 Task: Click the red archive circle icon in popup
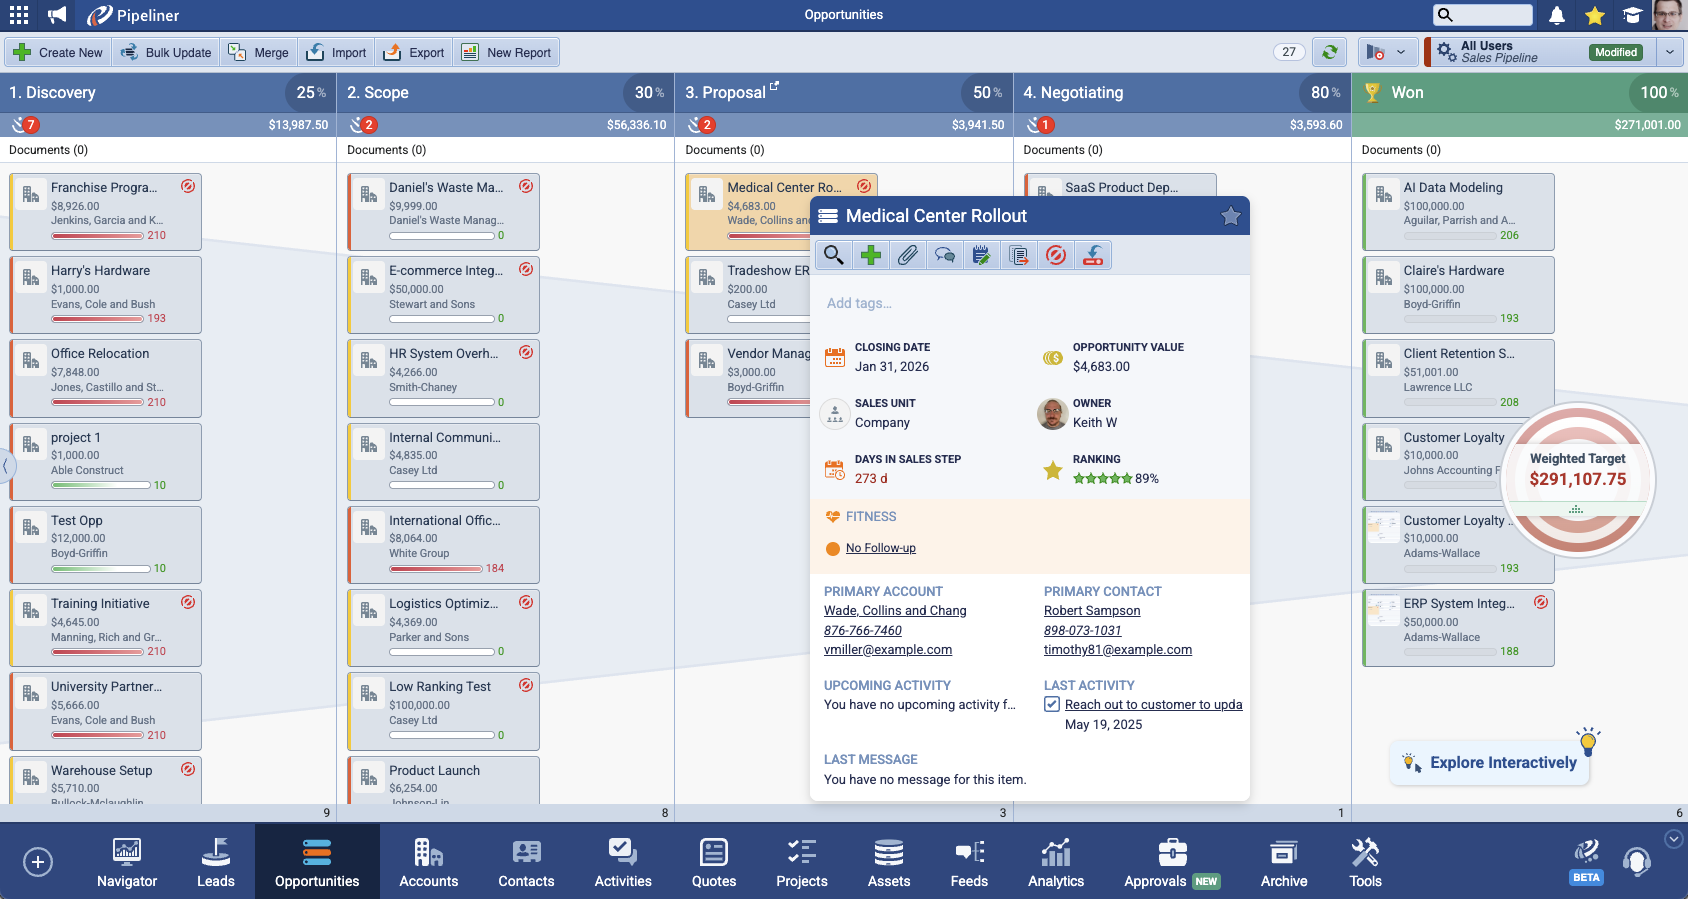pos(1055,255)
